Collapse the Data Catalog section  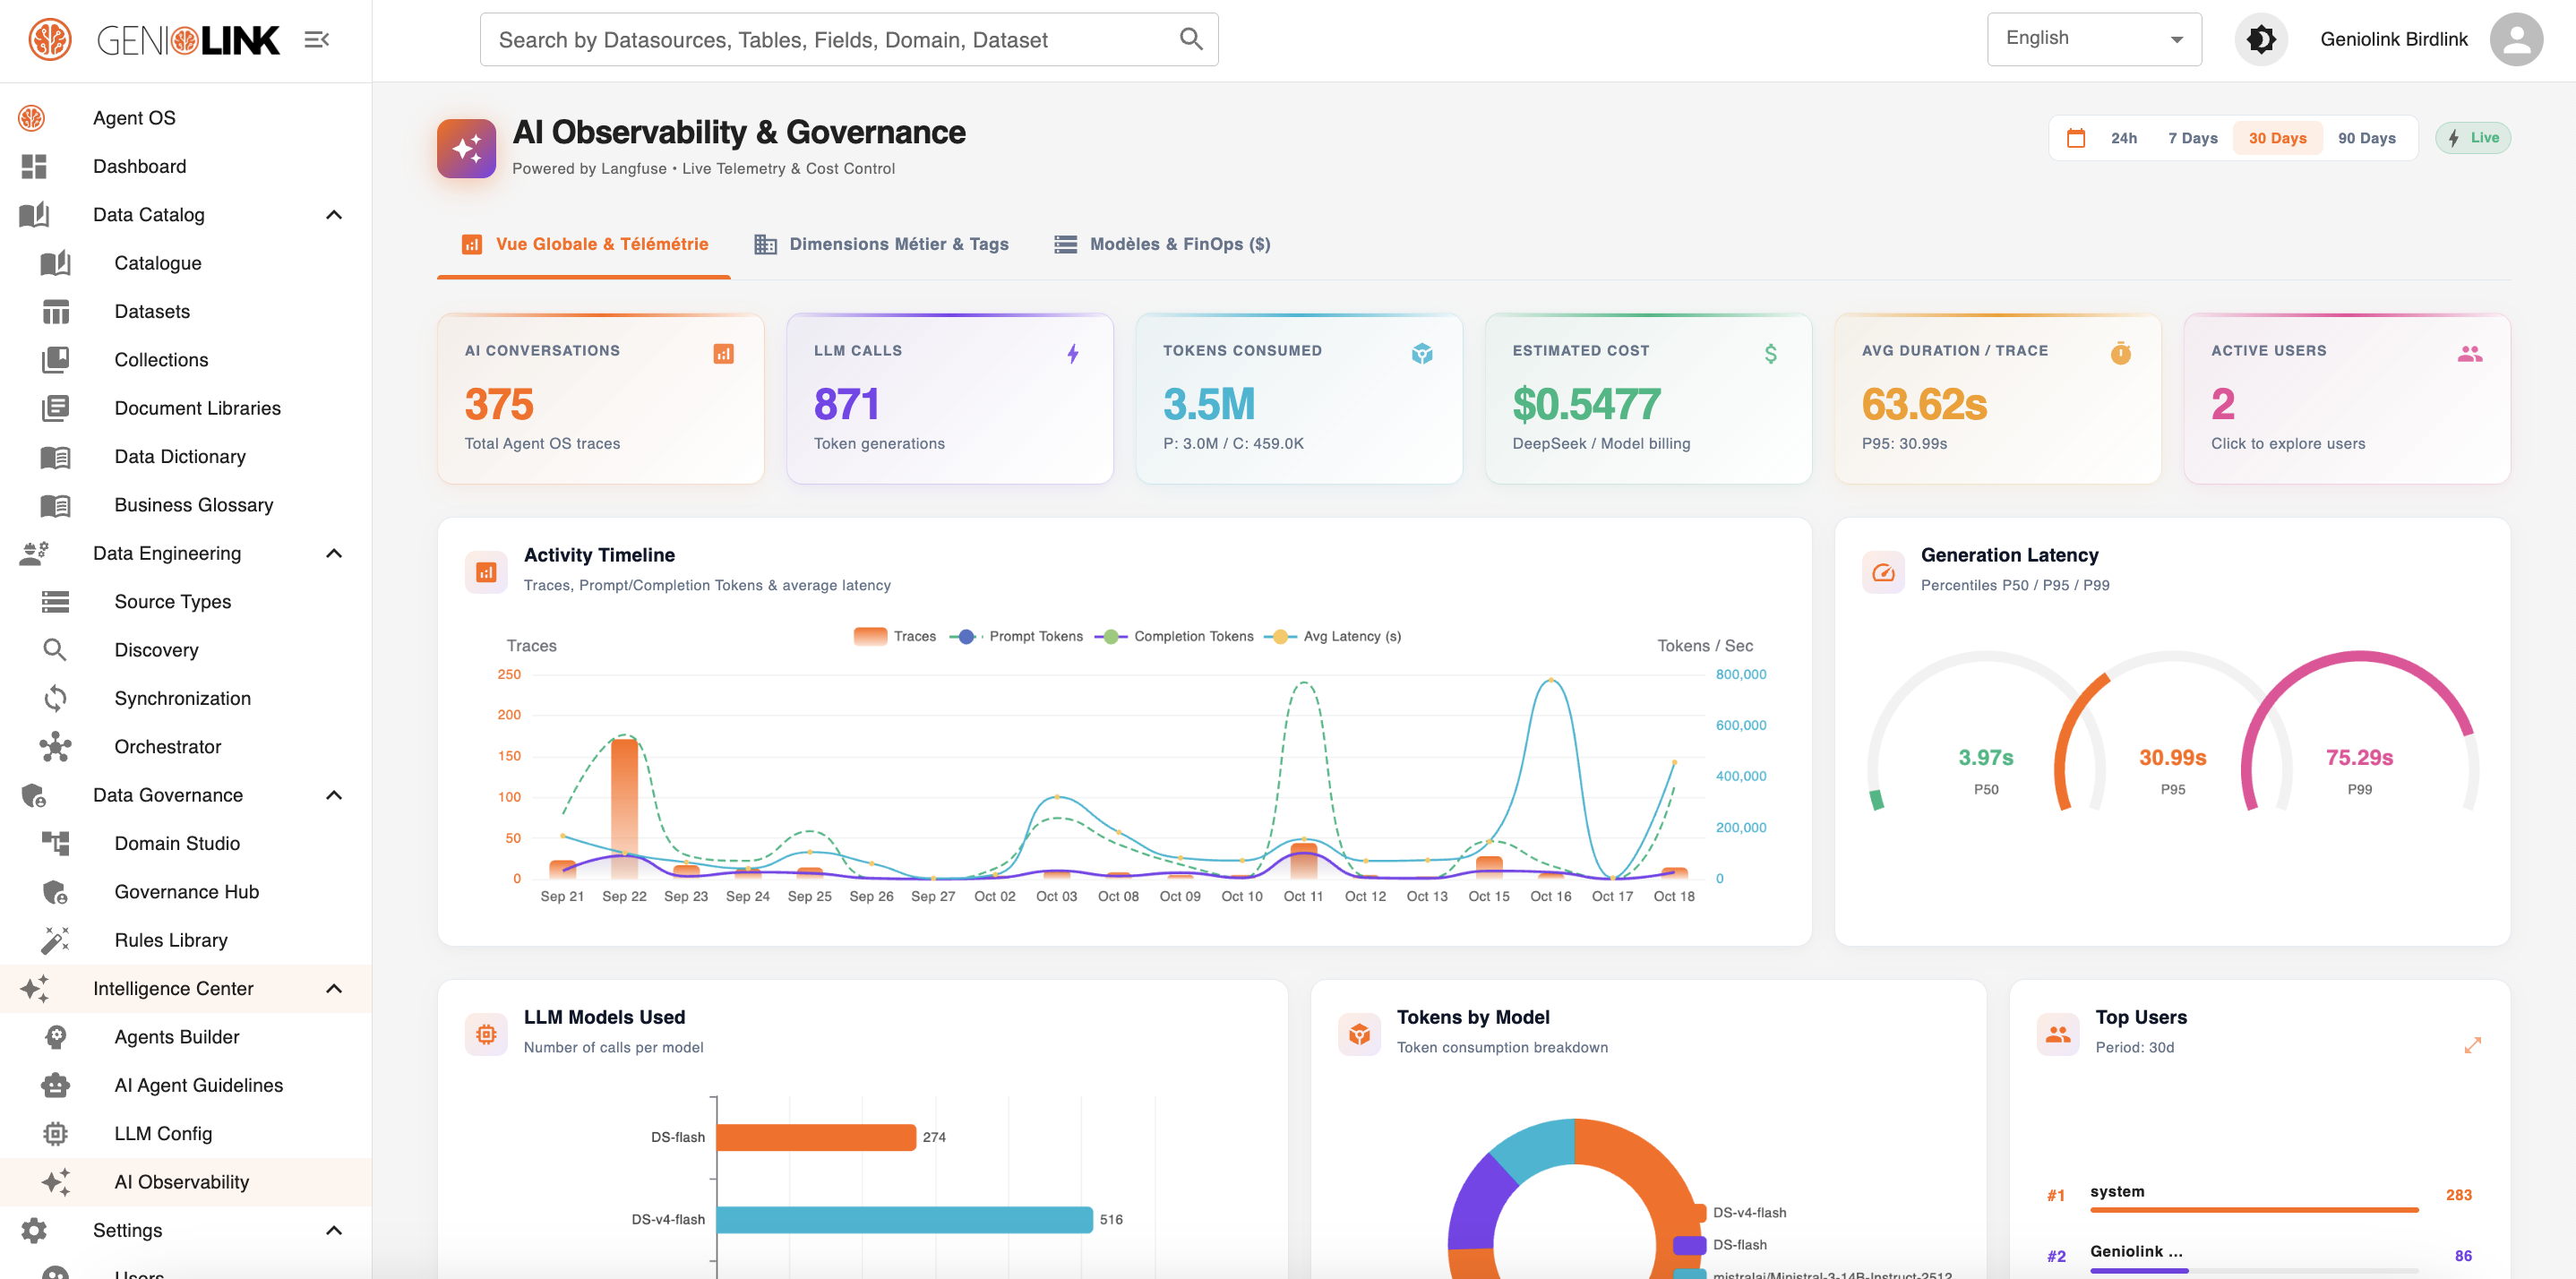334,215
